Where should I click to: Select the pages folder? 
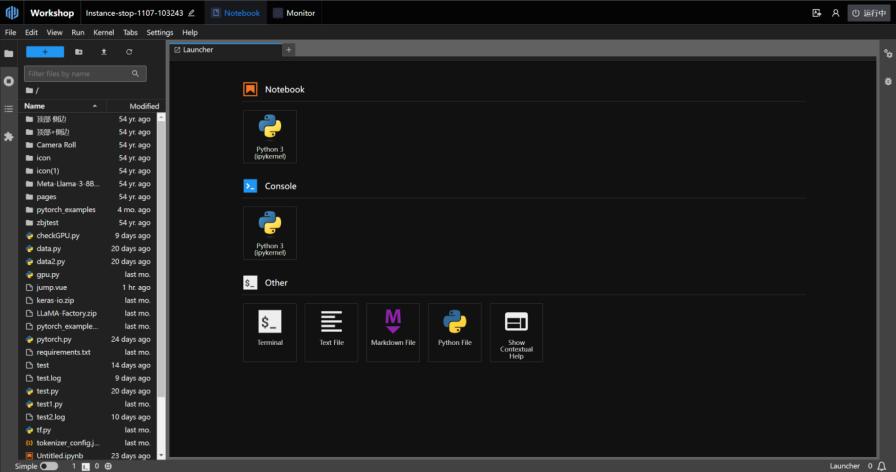88,197
